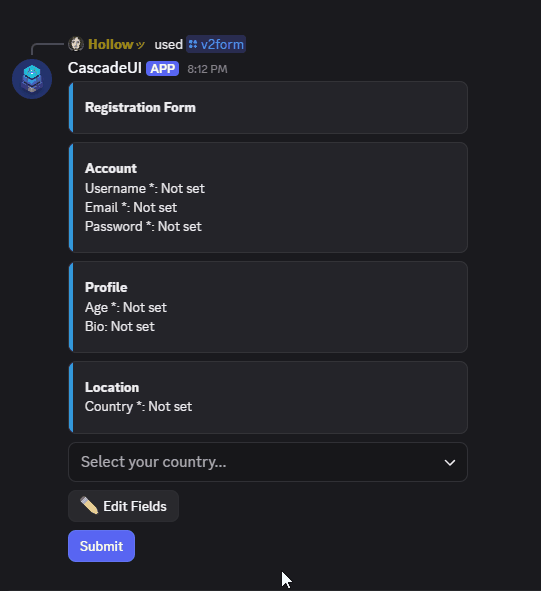Submit the registration form
The image size is (541, 591).
[101, 546]
